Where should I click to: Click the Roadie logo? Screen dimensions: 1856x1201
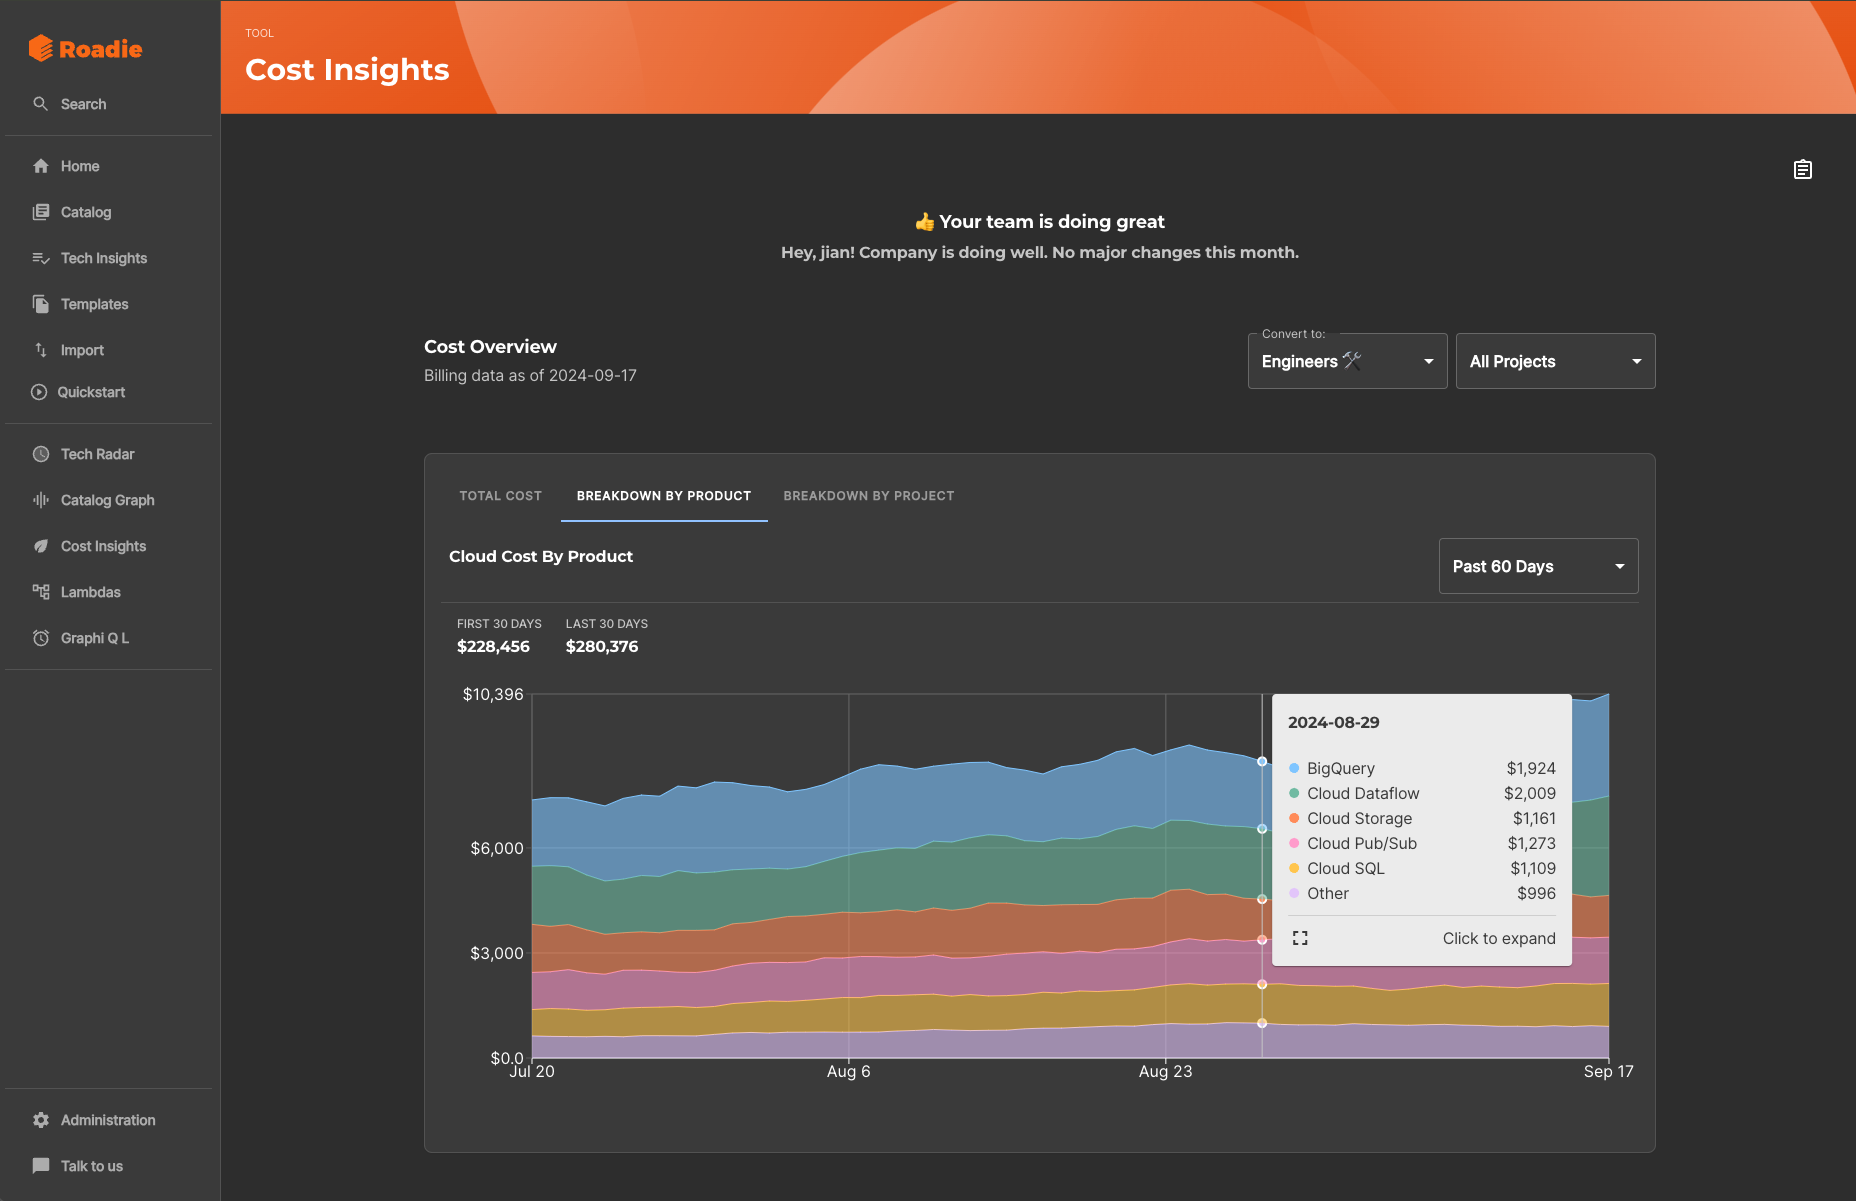tap(85, 48)
